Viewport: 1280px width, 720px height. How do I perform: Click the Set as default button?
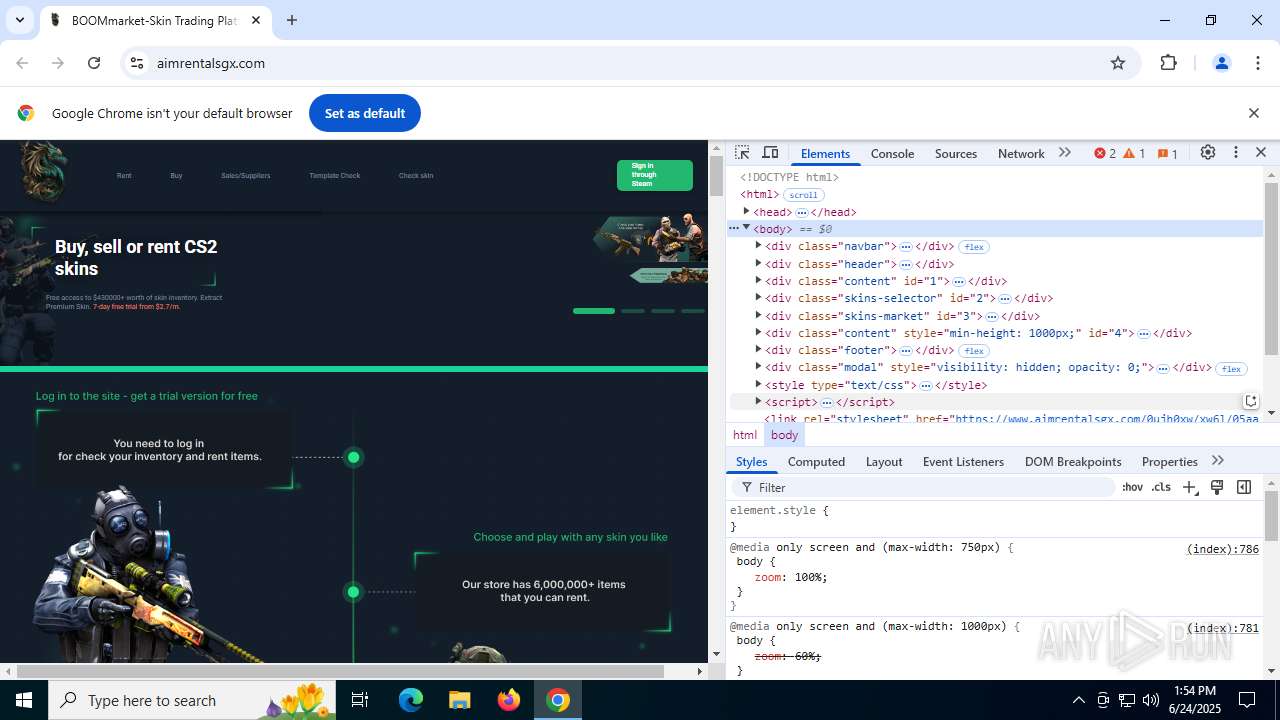click(x=365, y=113)
